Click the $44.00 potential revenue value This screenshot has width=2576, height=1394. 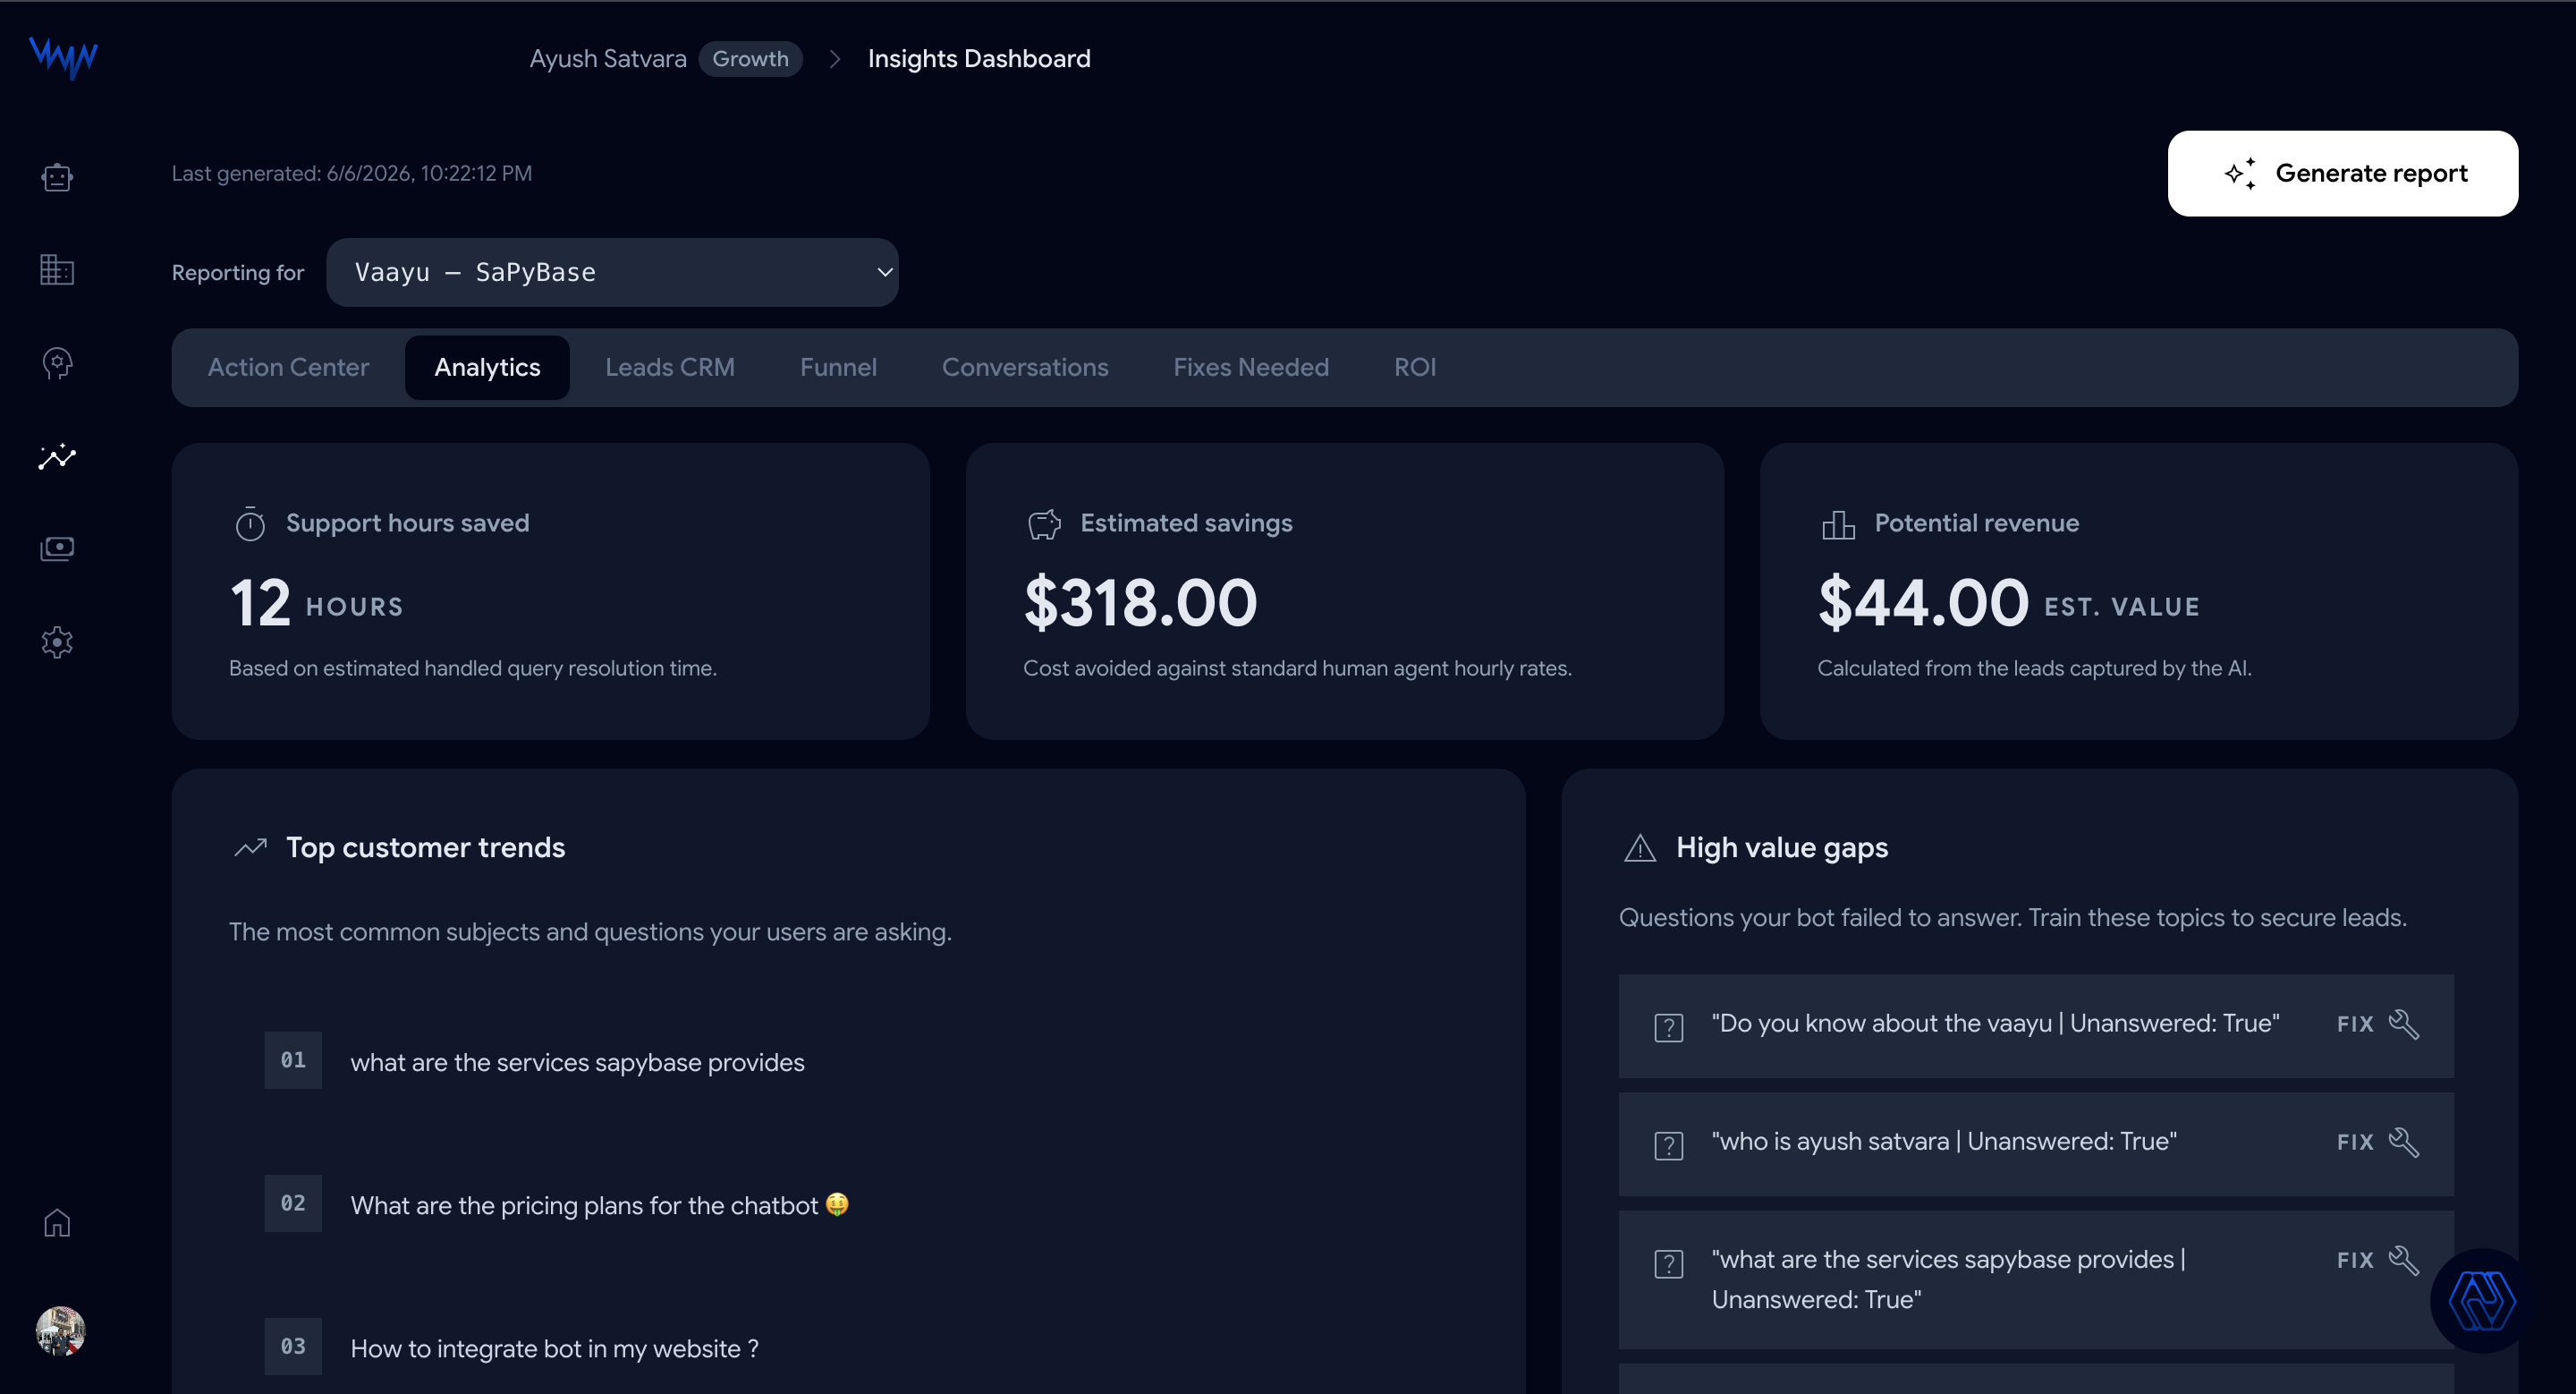(x=1923, y=603)
